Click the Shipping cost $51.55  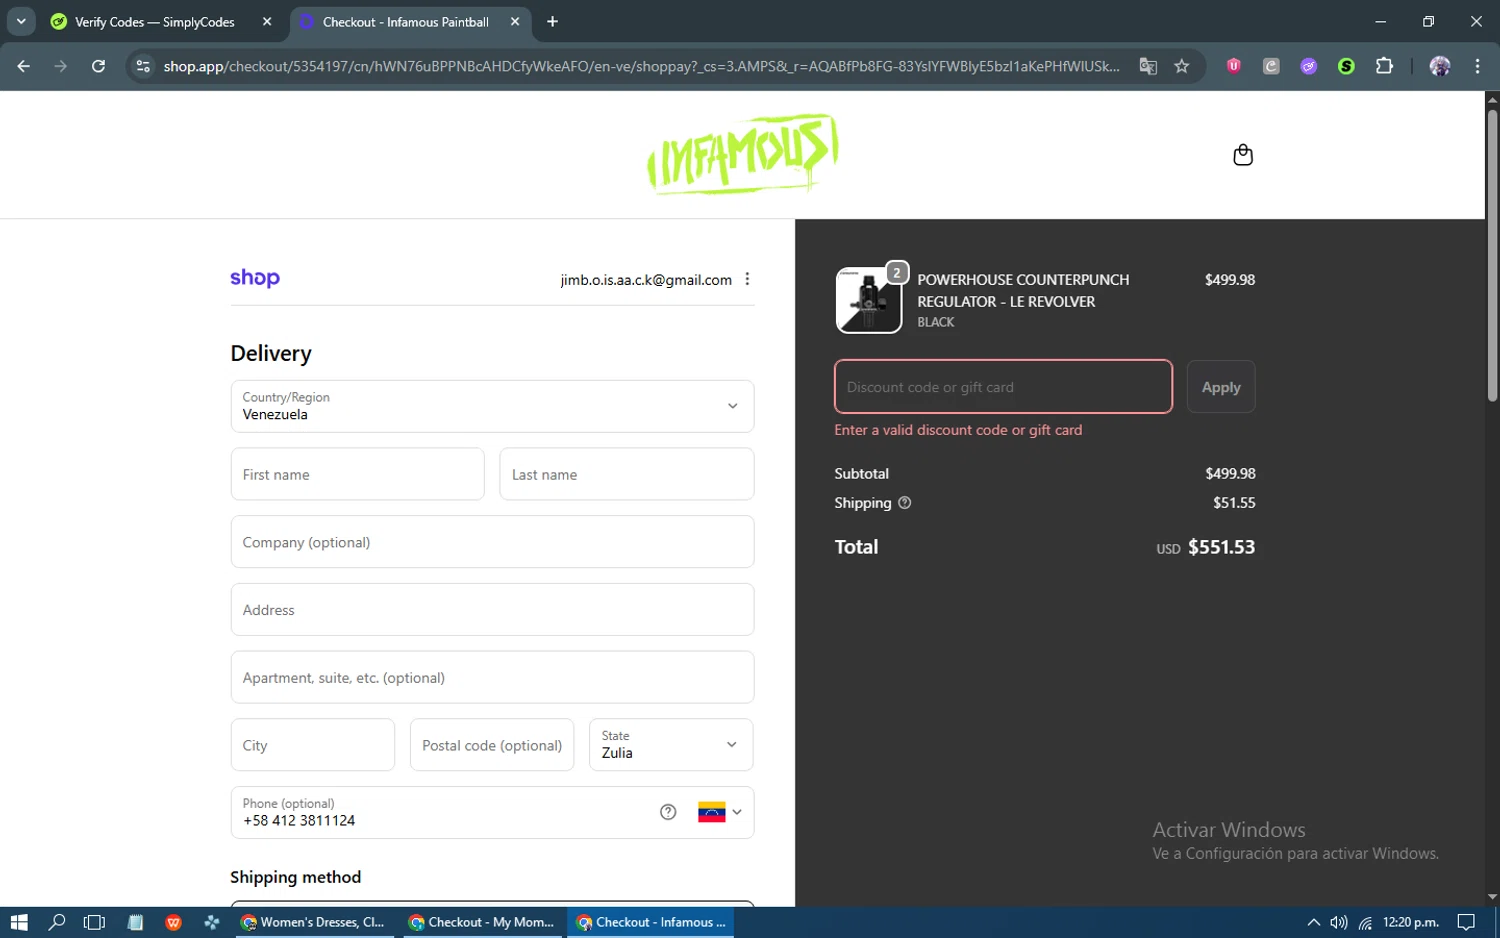coord(1234,503)
